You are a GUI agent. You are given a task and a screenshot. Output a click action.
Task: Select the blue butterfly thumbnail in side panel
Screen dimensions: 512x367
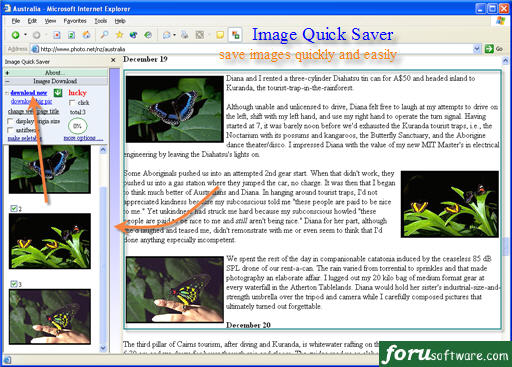50,169
